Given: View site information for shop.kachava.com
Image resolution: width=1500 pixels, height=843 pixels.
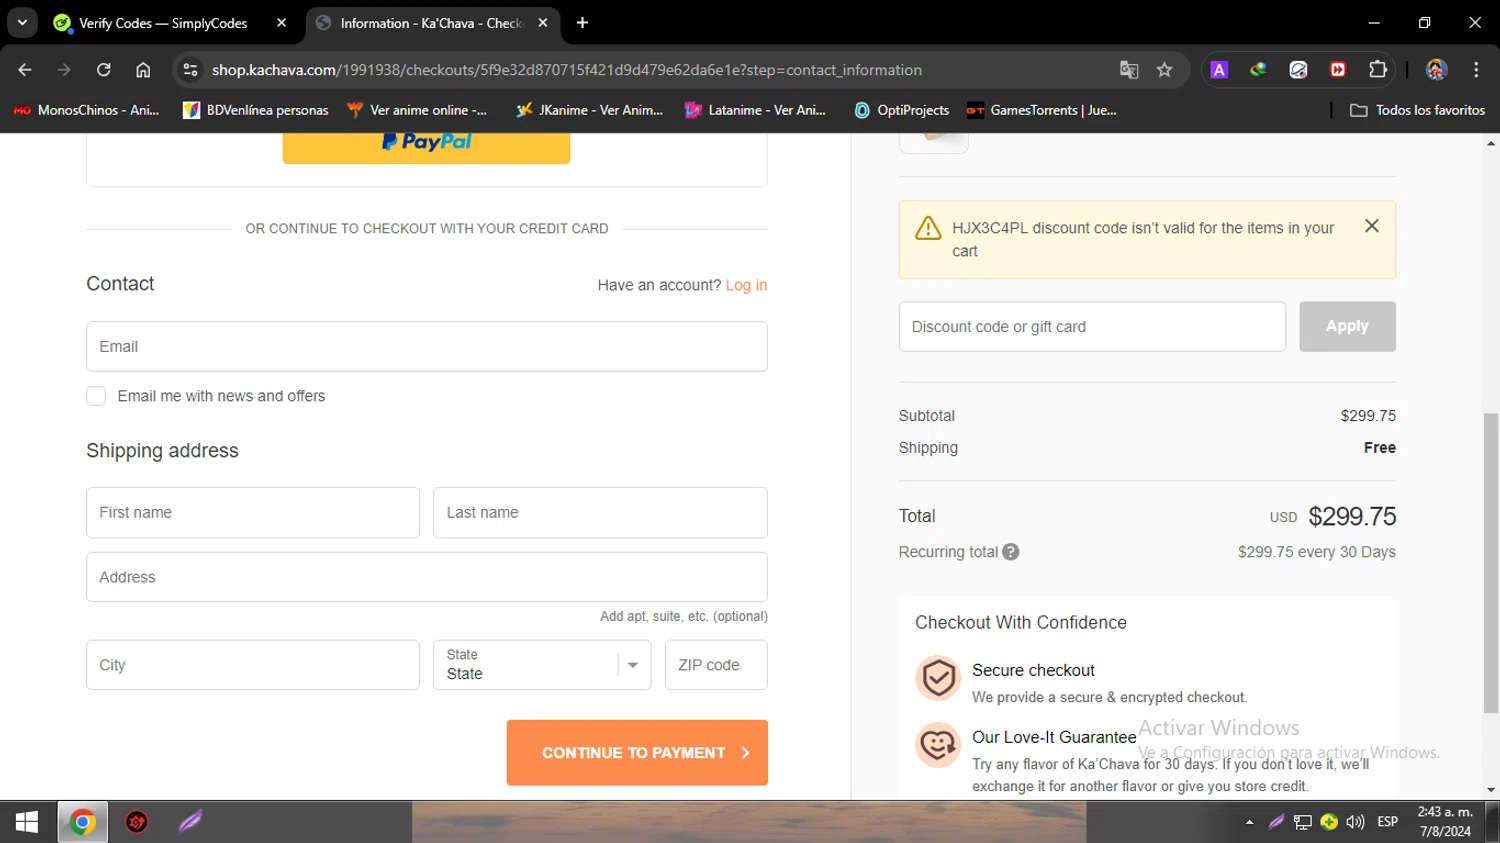Looking at the screenshot, I should 190,70.
